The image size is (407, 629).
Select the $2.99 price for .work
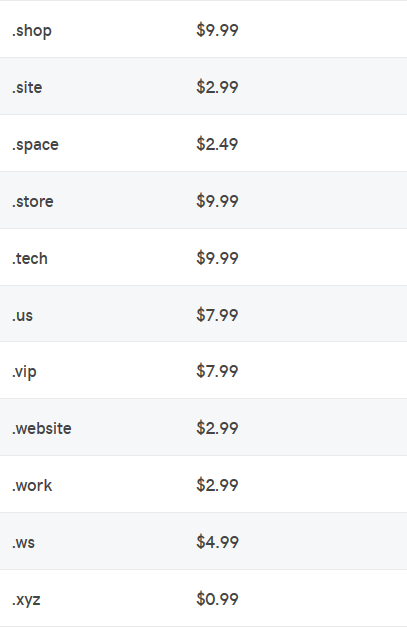[217, 485]
